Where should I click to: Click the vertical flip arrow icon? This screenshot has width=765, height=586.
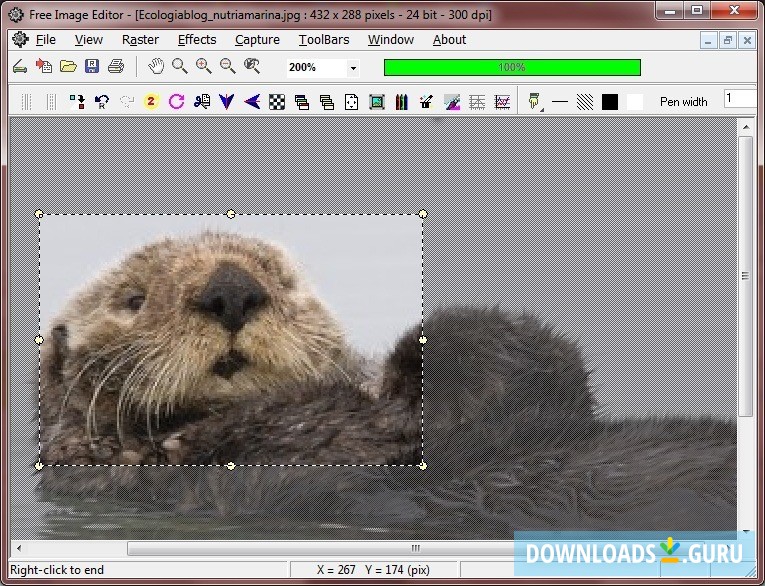(x=227, y=102)
